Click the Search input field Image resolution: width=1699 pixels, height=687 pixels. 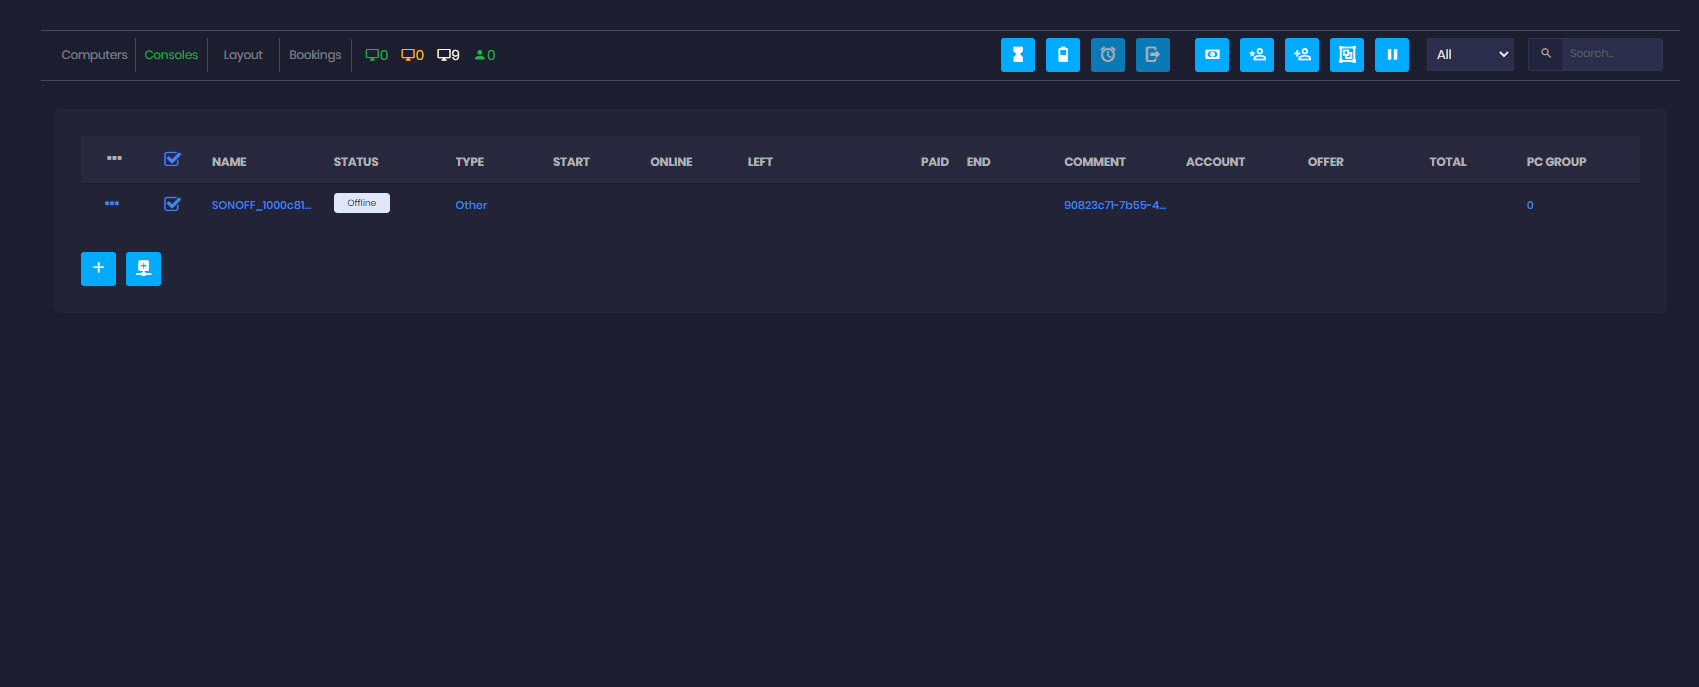1611,54
